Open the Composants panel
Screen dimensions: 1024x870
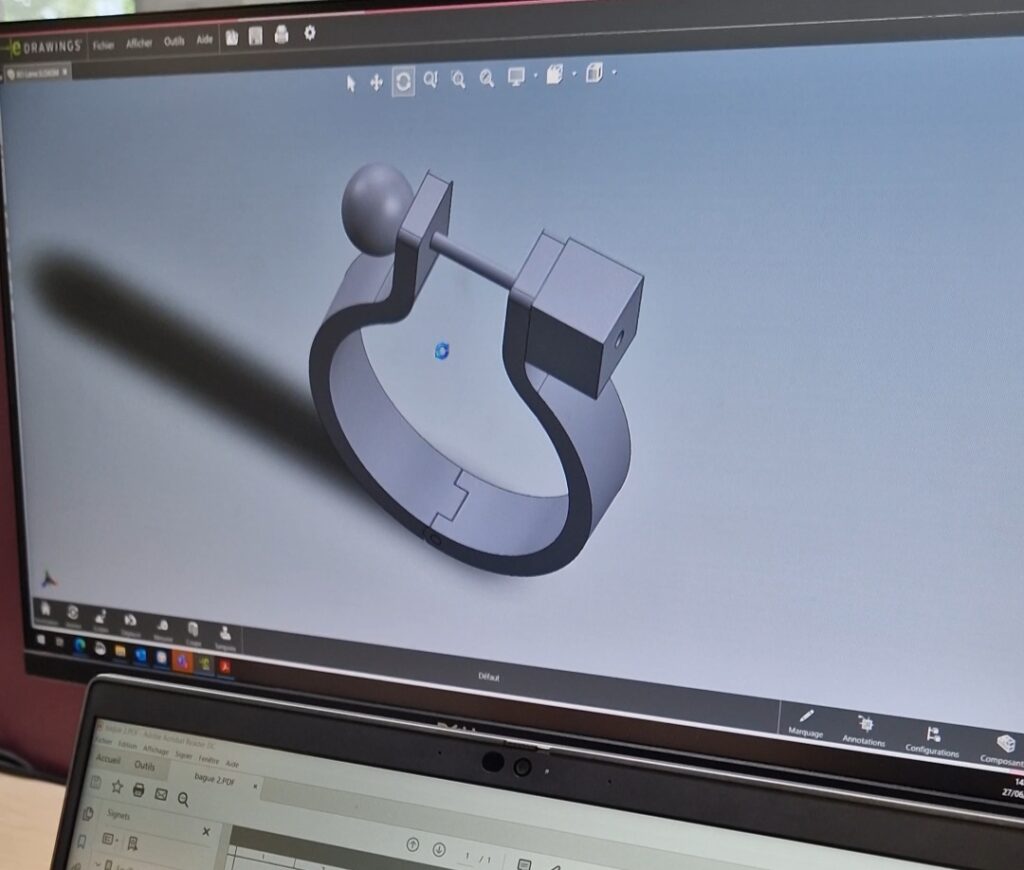click(x=1003, y=751)
